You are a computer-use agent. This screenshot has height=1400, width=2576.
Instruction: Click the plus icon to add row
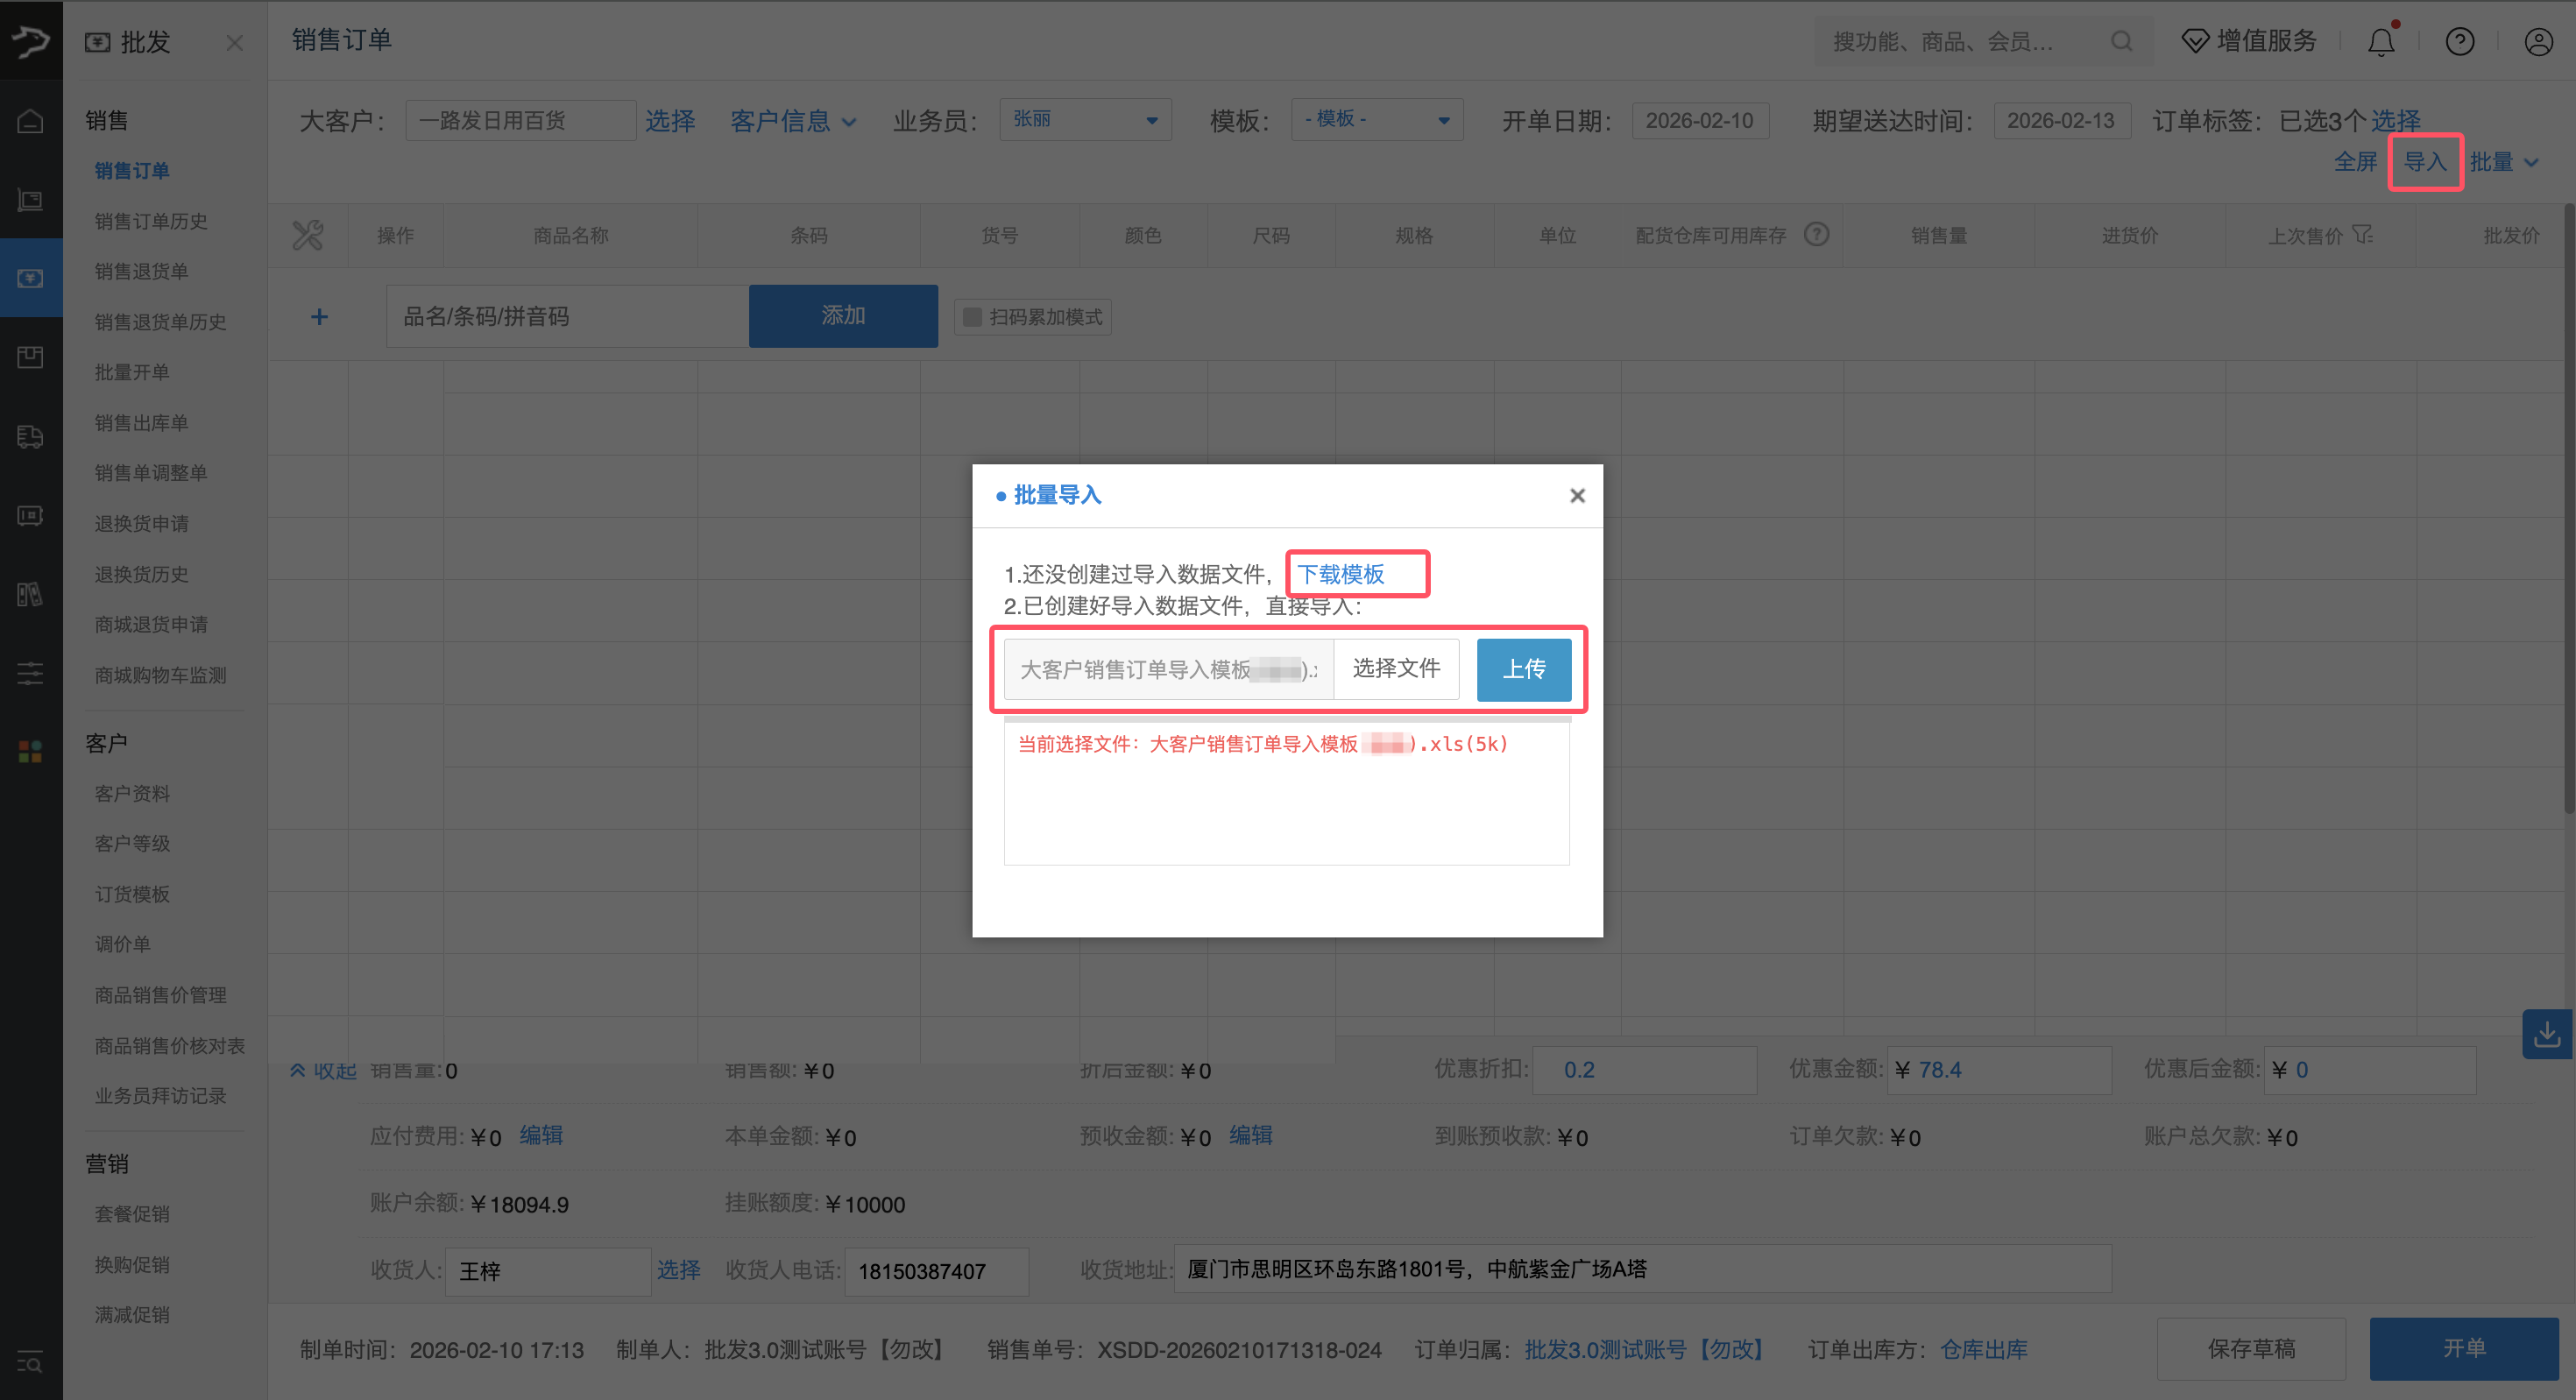point(319,317)
